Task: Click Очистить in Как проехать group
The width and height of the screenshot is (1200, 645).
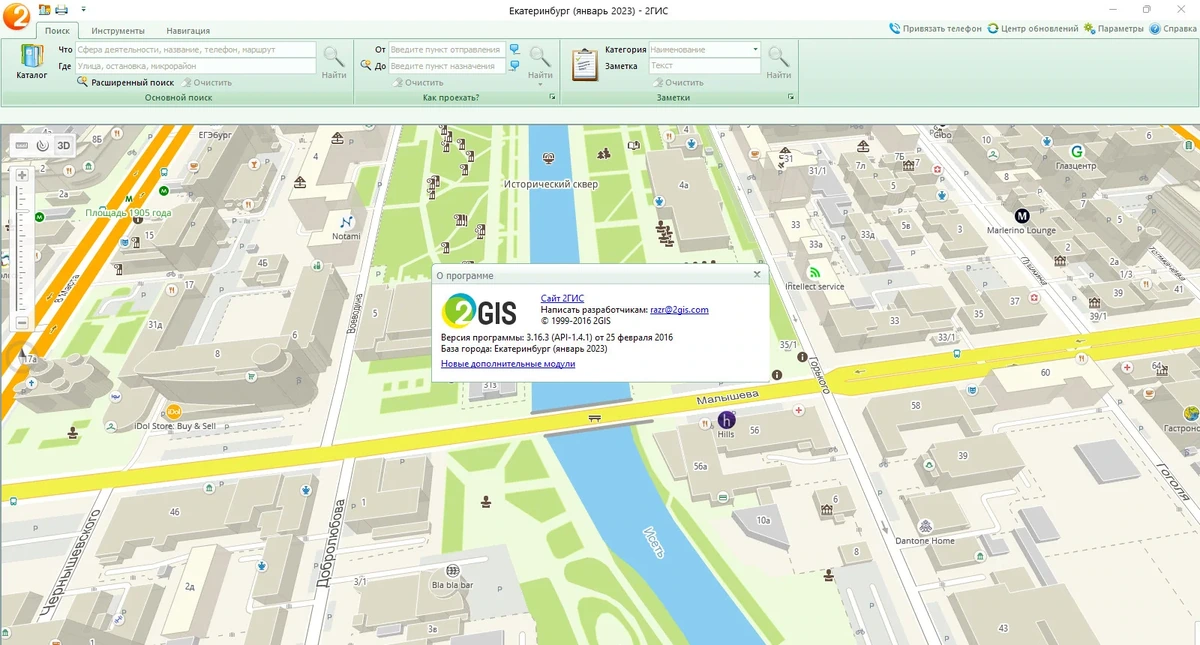Action: point(417,83)
